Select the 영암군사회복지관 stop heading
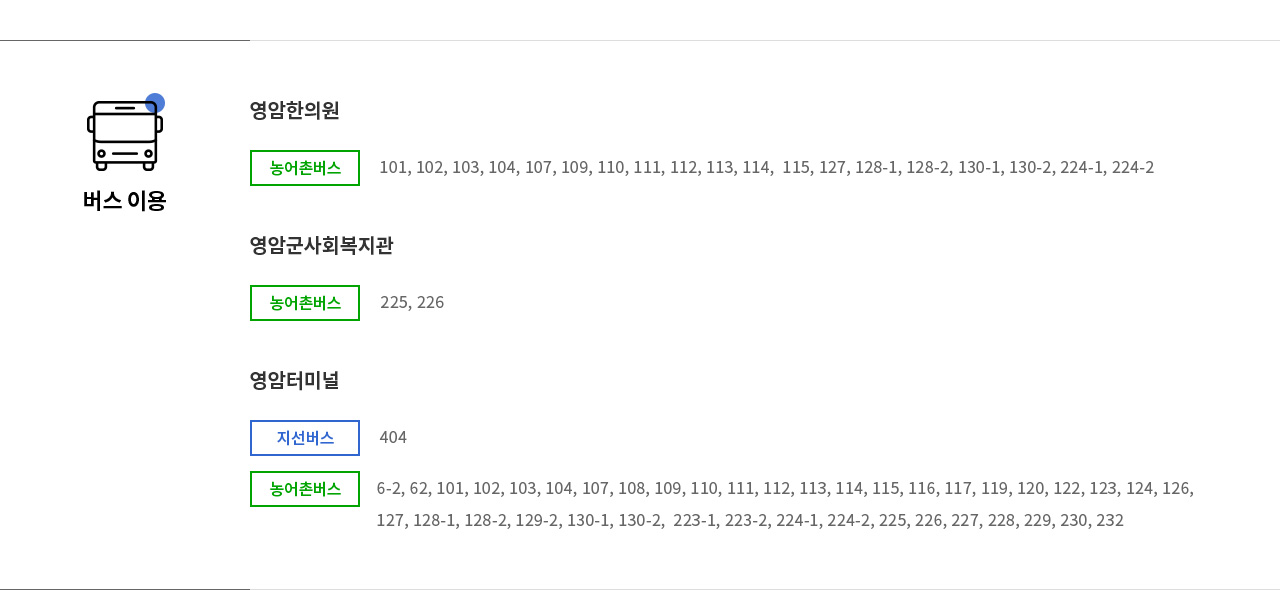 coord(321,245)
